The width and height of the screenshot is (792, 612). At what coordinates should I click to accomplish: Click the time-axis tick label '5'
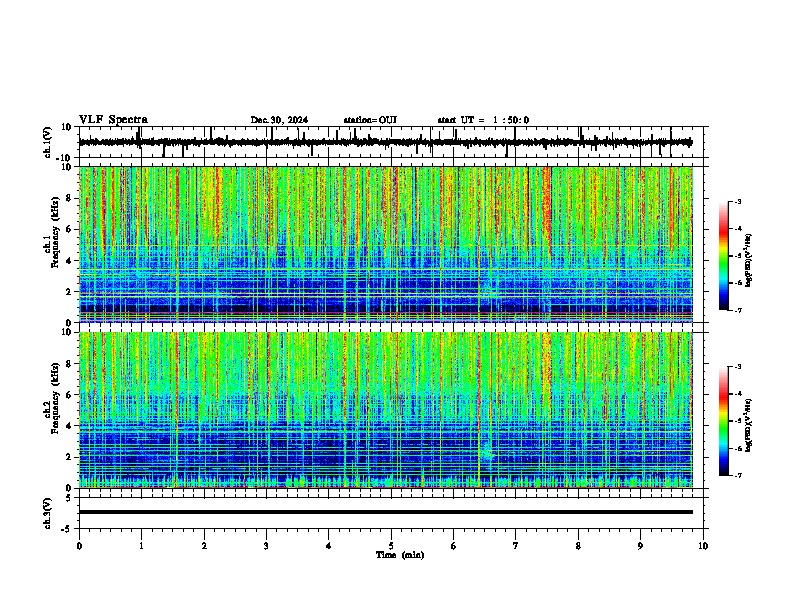click(391, 546)
